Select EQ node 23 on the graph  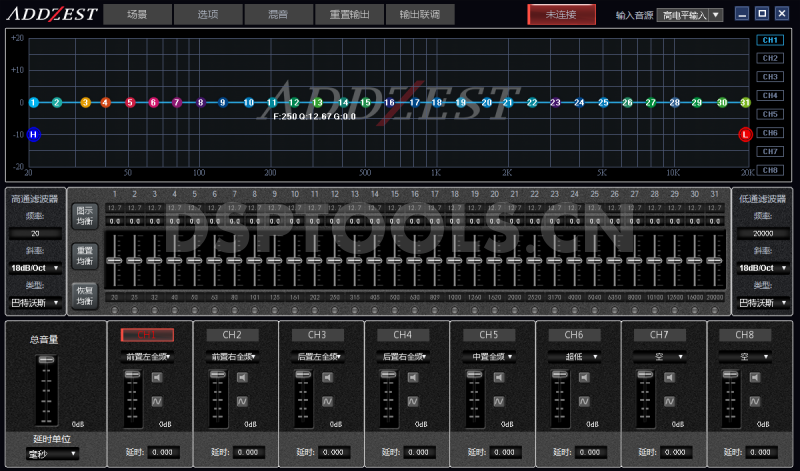pos(556,102)
